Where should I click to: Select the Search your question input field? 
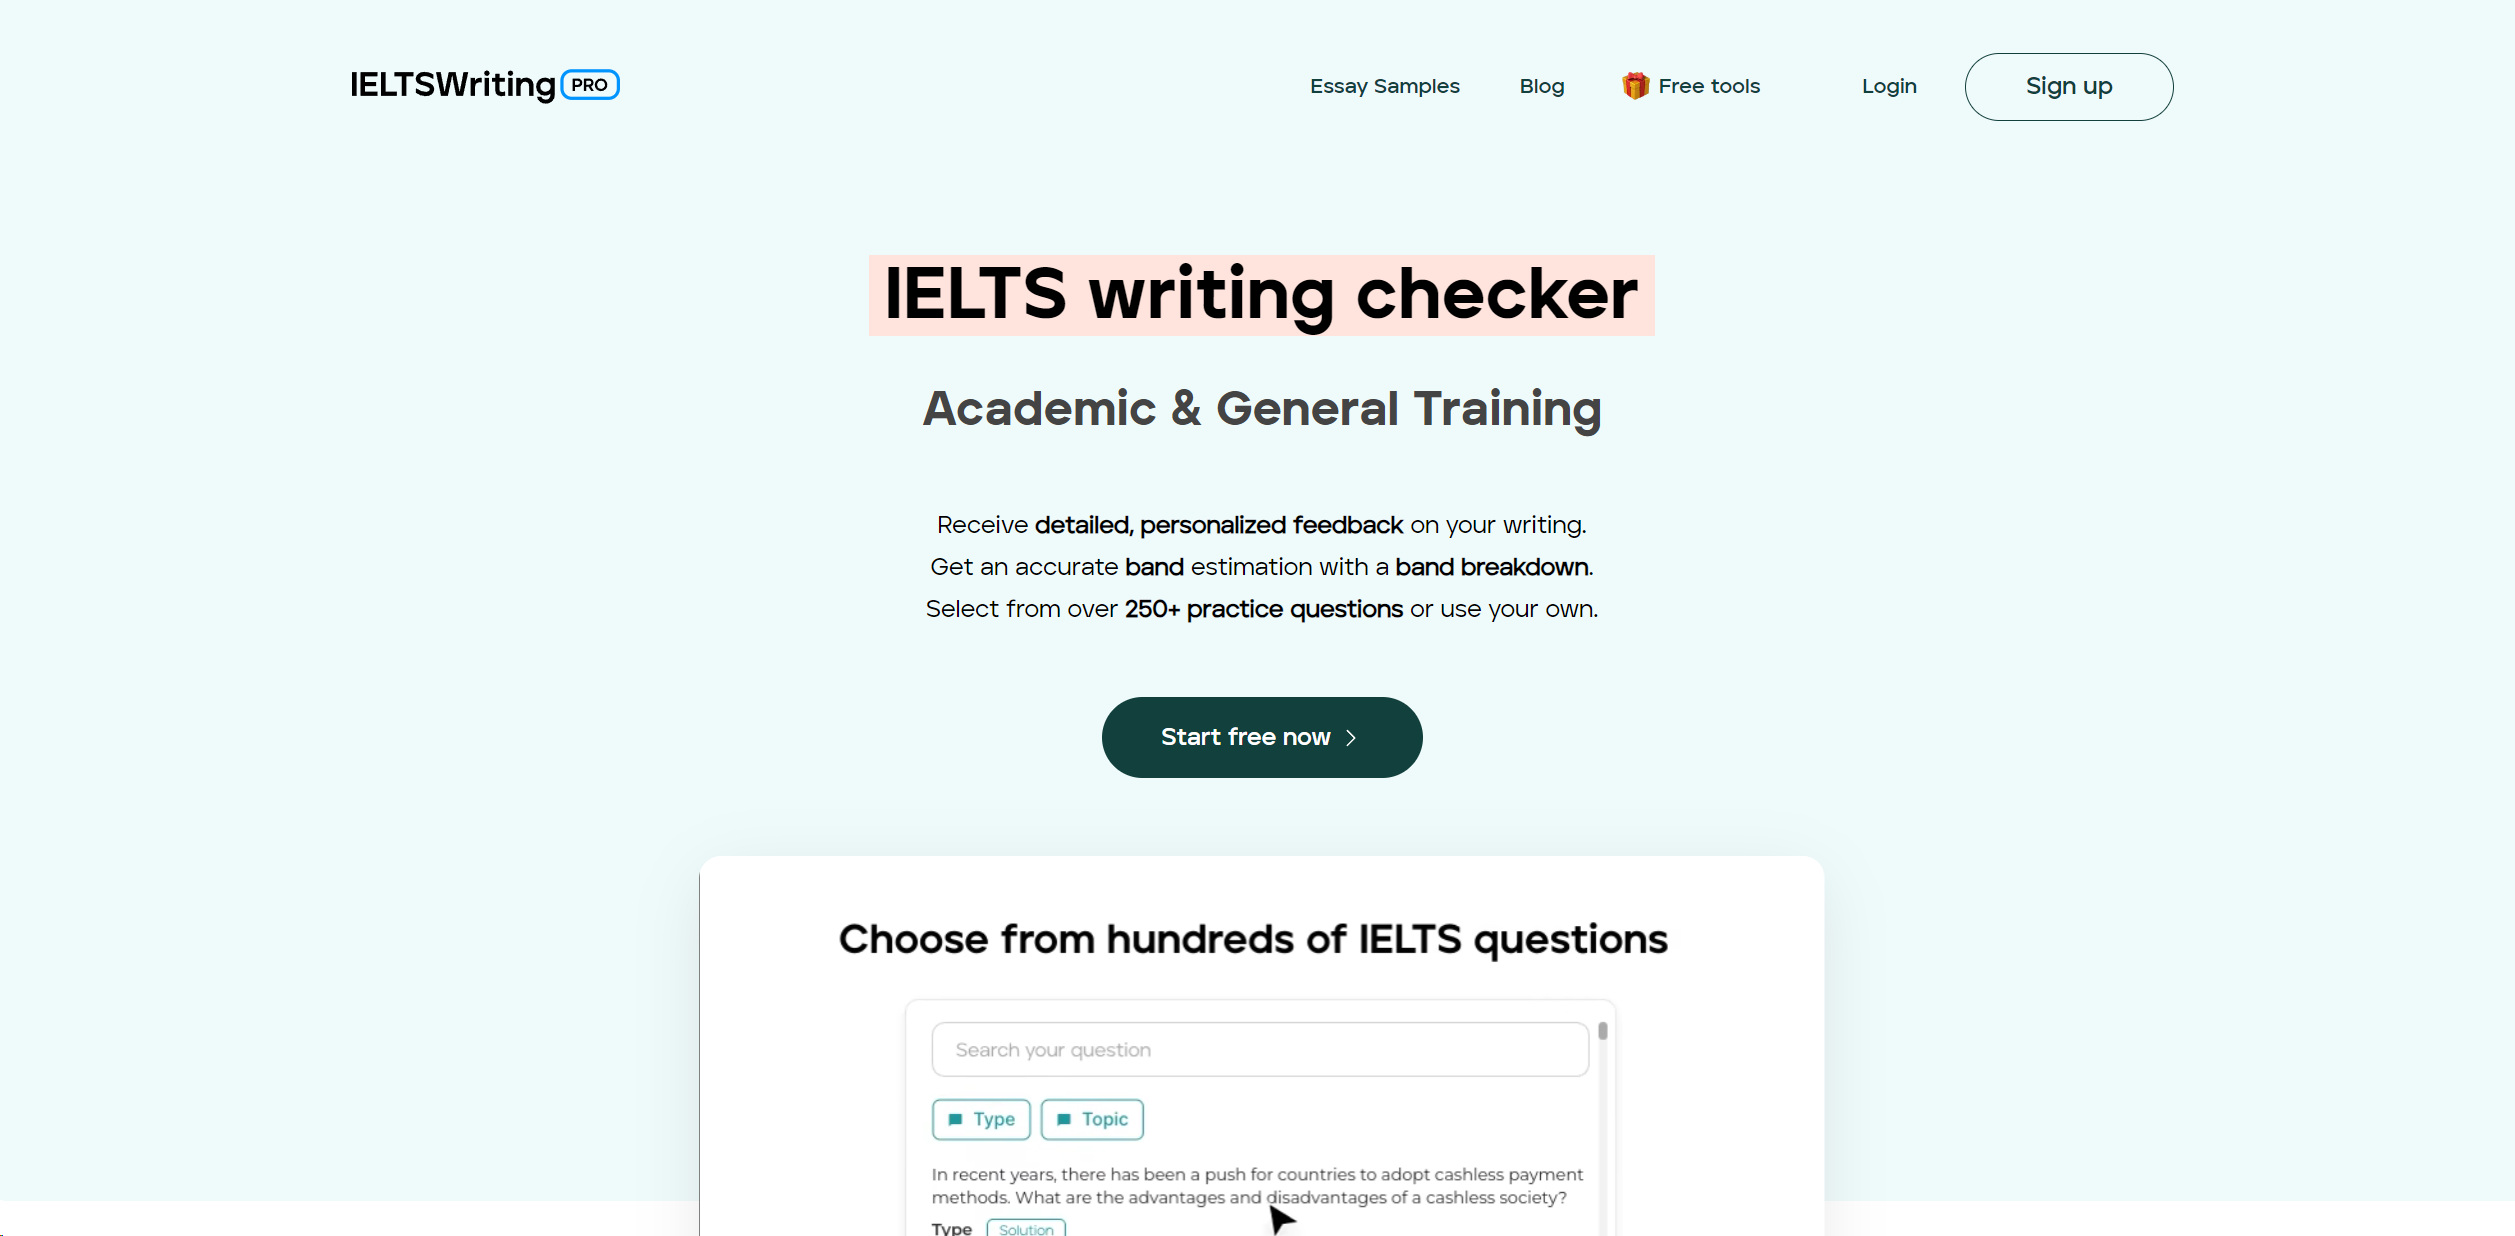(x=1256, y=1048)
